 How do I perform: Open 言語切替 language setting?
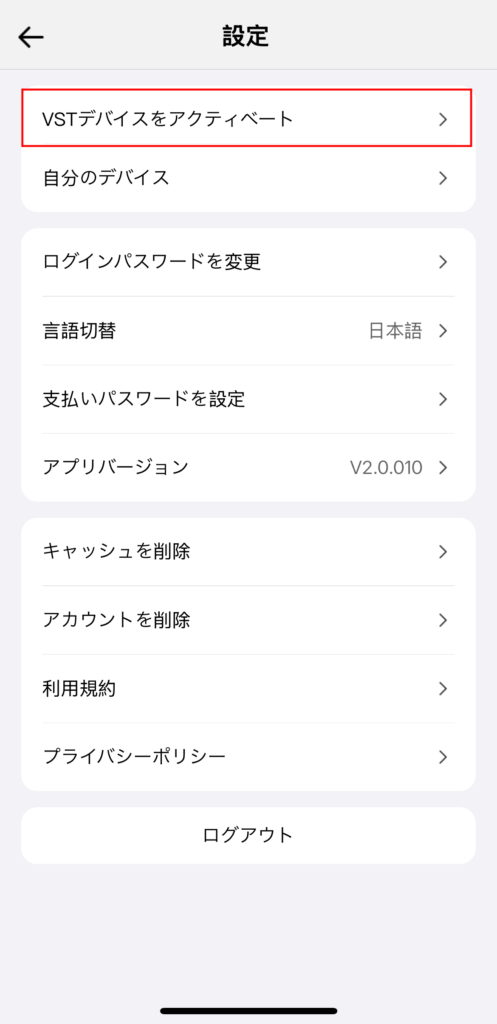[248, 330]
